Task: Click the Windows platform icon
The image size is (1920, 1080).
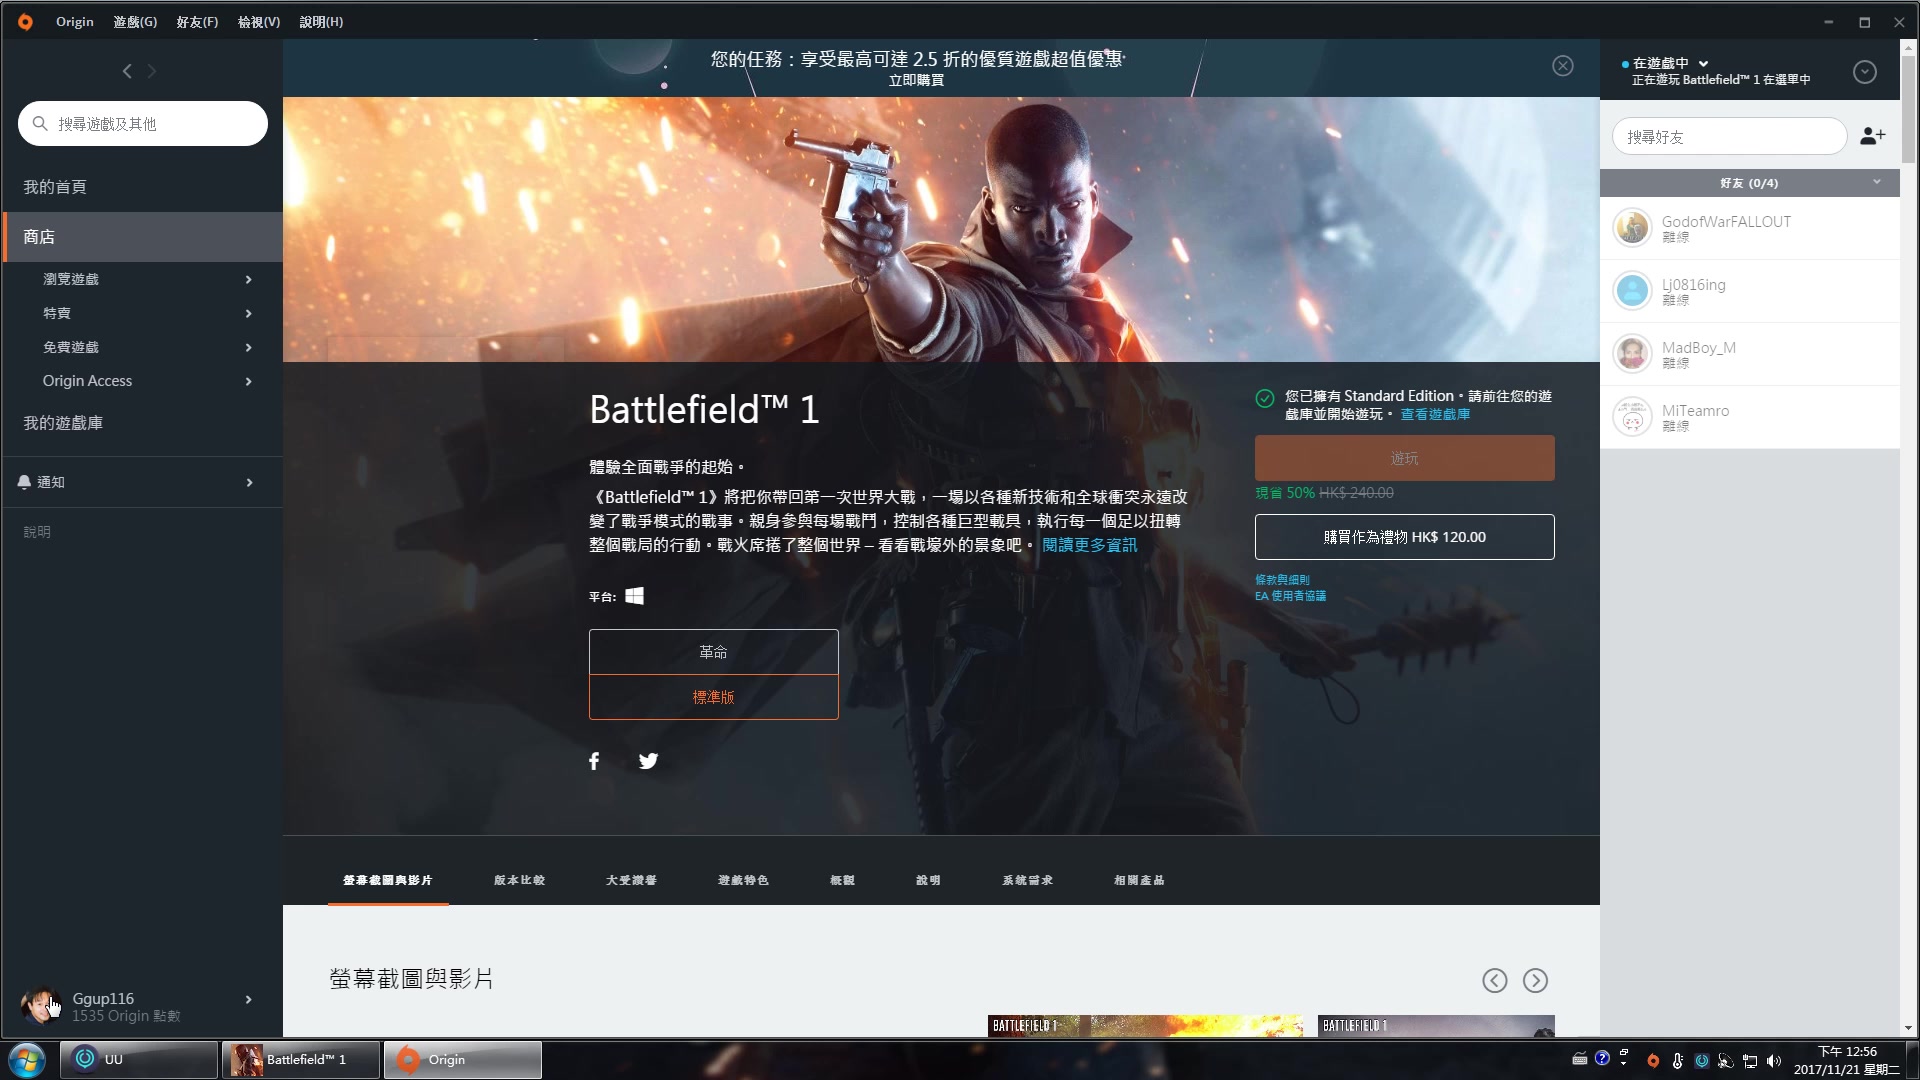Action: pos(636,596)
